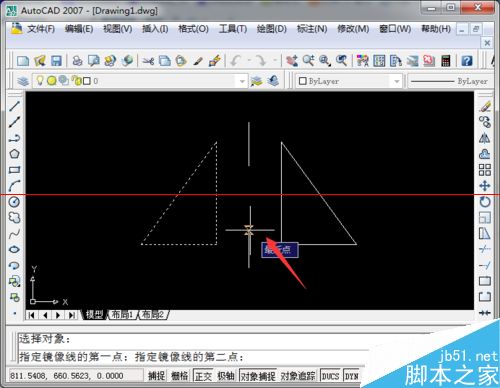Select the Ellipse tool
The height and width of the screenshot is (388, 500).
pos(14,249)
